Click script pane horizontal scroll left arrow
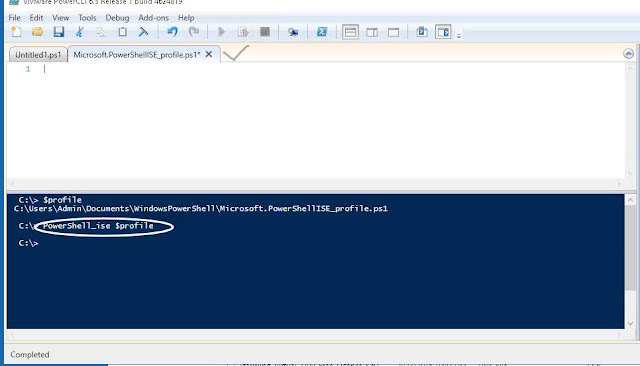640x366 pixels. coord(12,184)
